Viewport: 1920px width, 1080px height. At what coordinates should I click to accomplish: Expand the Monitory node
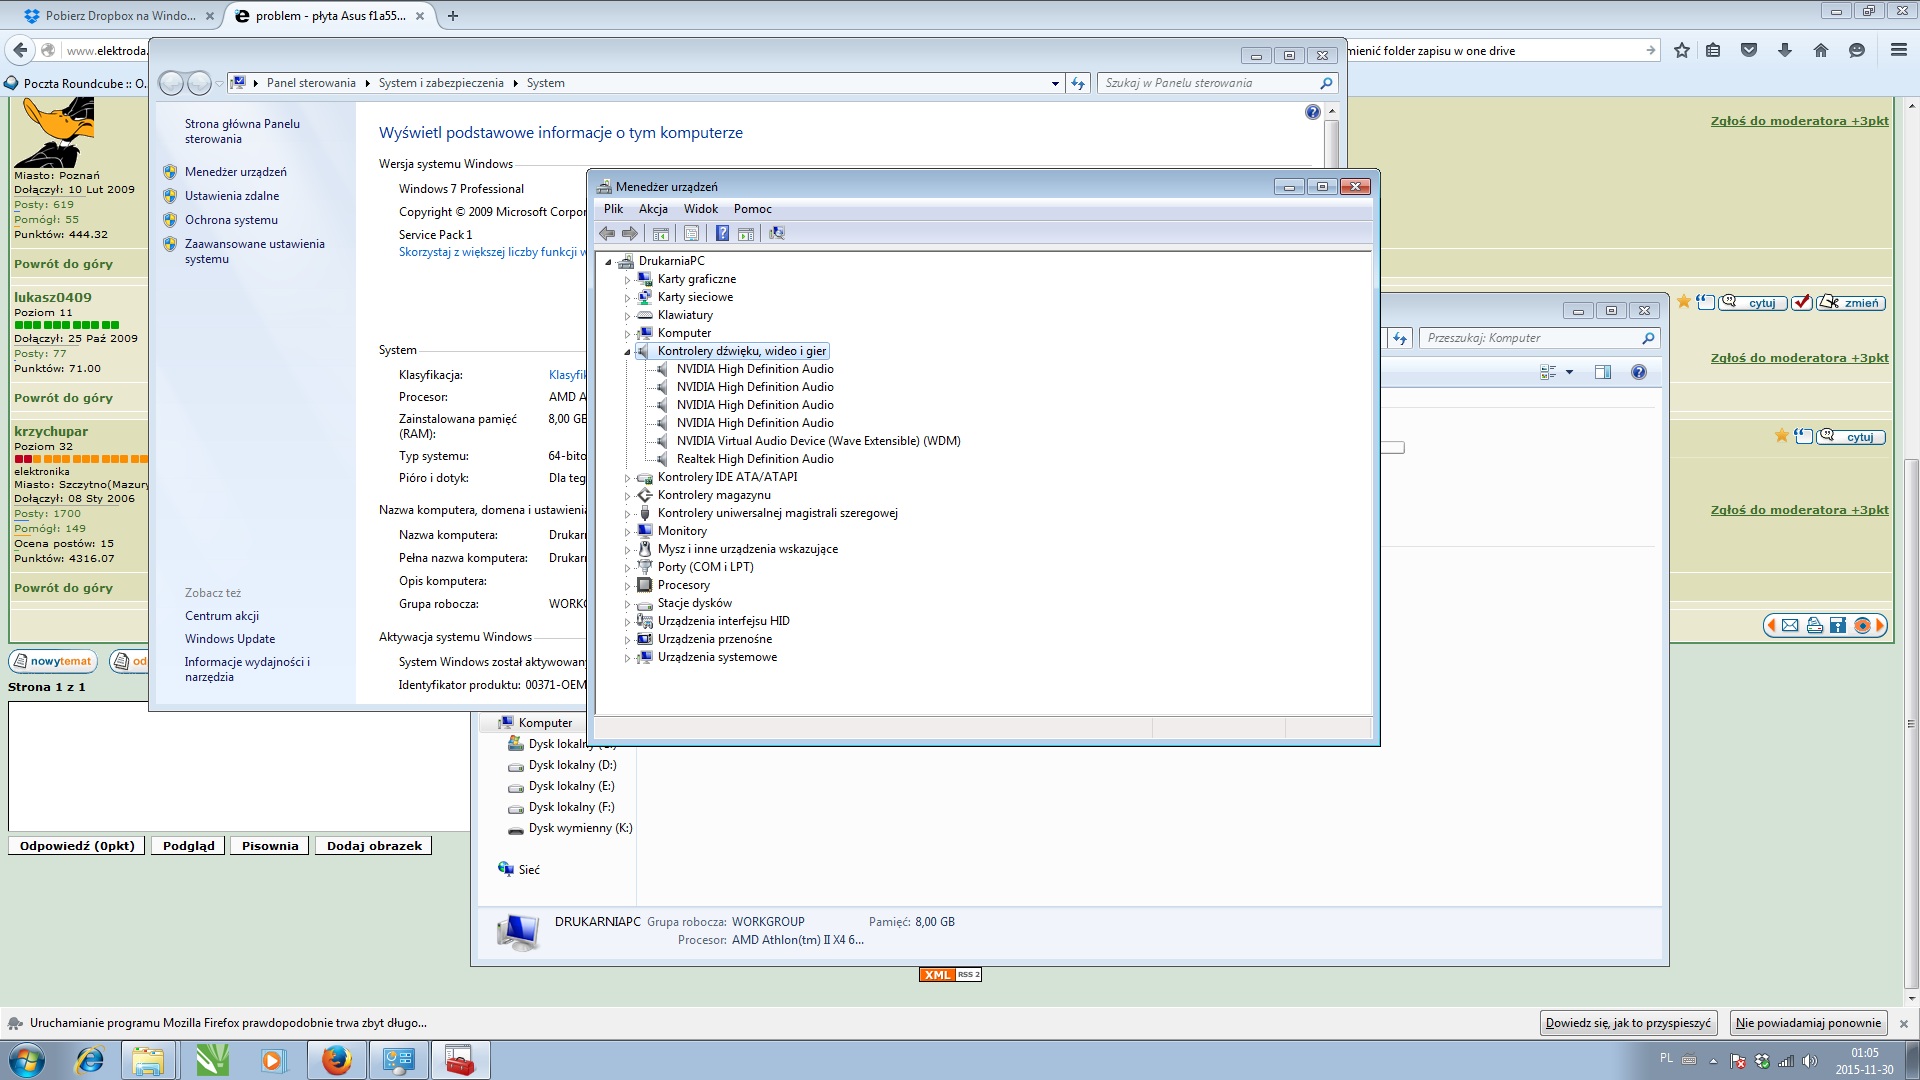coord(627,532)
